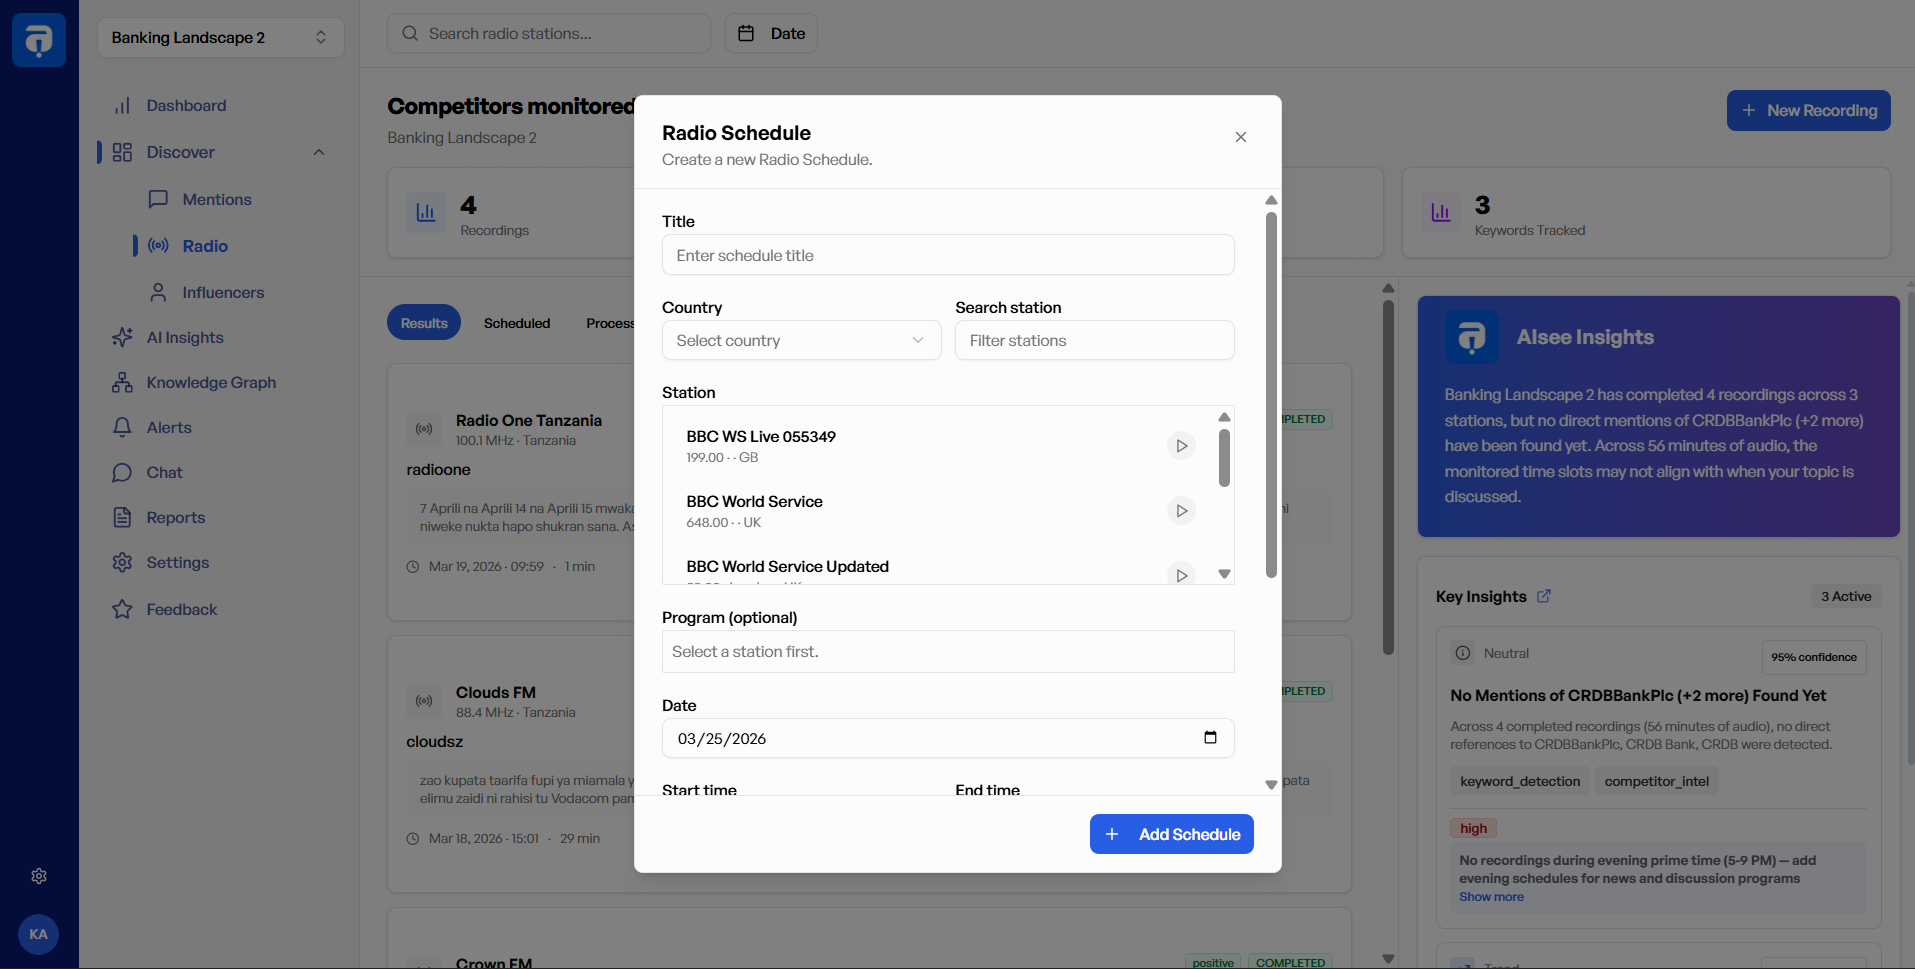Image resolution: width=1915 pixels, height=969 pixels.
Task: Select the Results tab
Action: [x=424, y=323]
